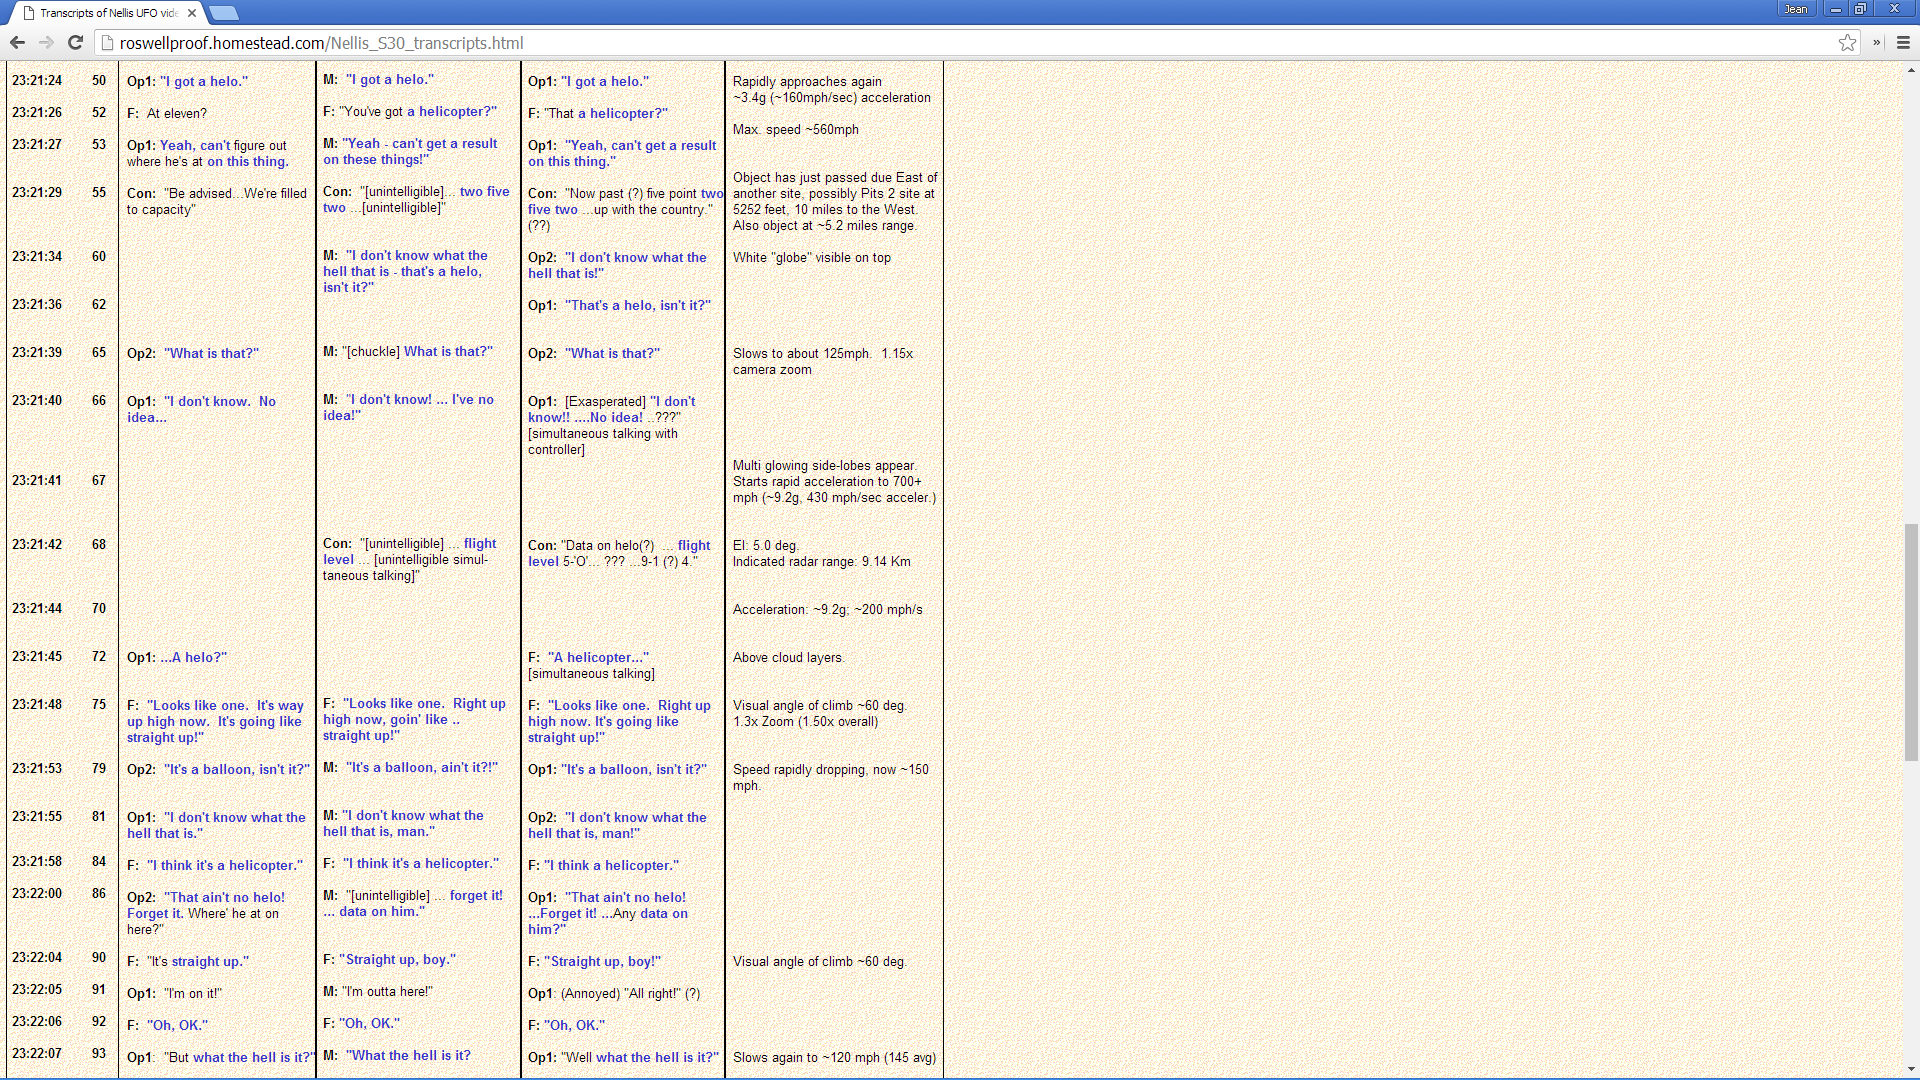Expand hidden extensions chevron

[x=1876, y=43]
